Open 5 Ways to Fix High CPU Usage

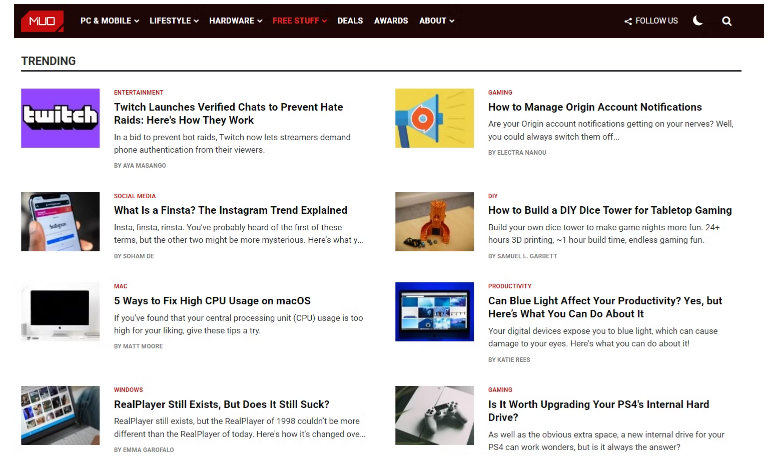212,301
